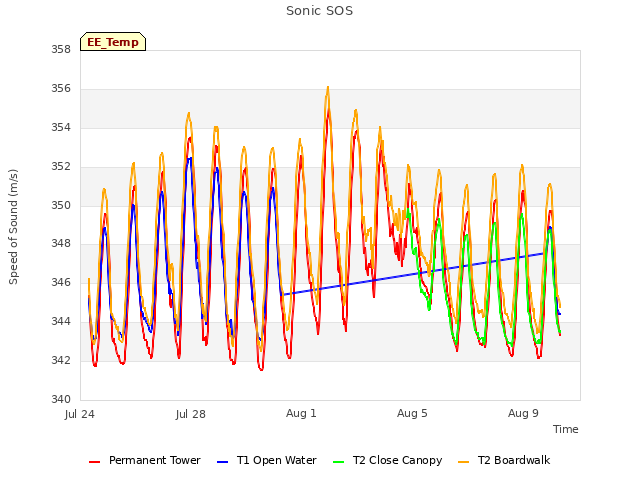
Task: Click the 352 y-axis tick label
Action: click(61, 167)
